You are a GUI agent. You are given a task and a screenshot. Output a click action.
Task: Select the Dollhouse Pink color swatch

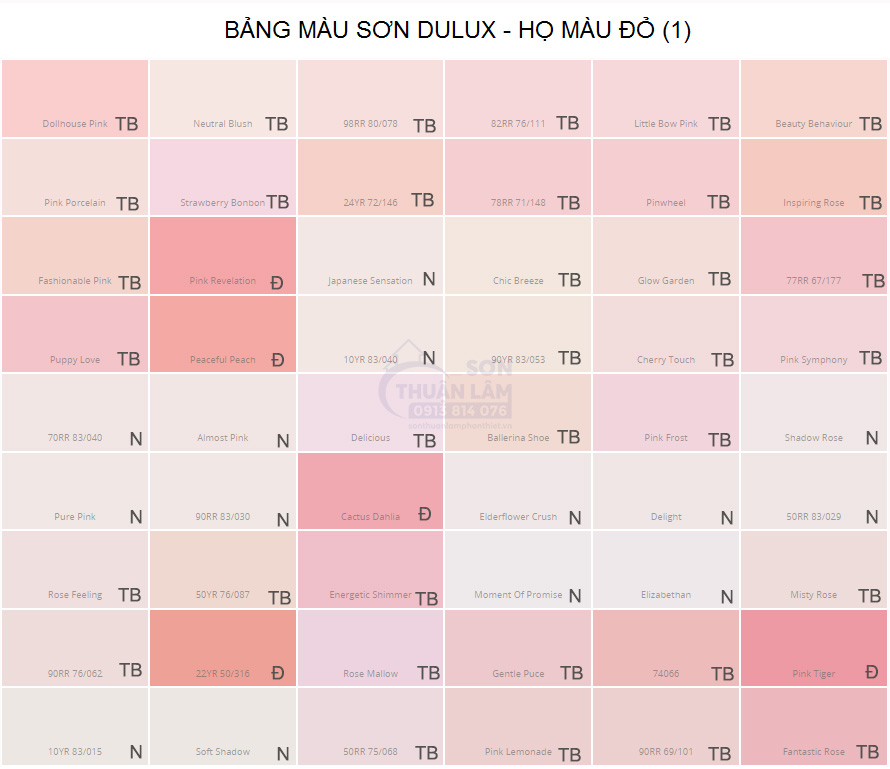pyautogui.click(x=75, y=98)
